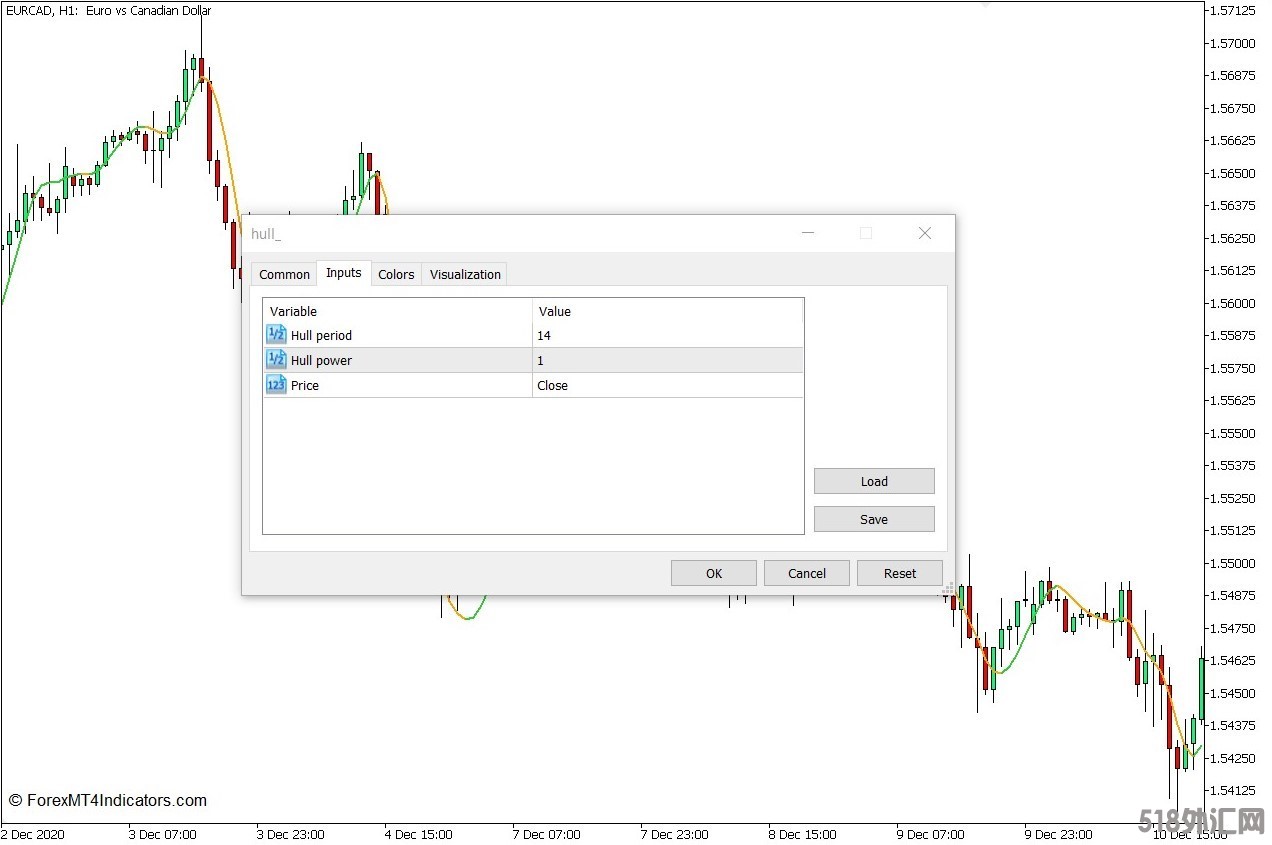This screenshot has width=1272, height=845.
Task: Click the Price enum 123 icon
Action: pos(276,385)
